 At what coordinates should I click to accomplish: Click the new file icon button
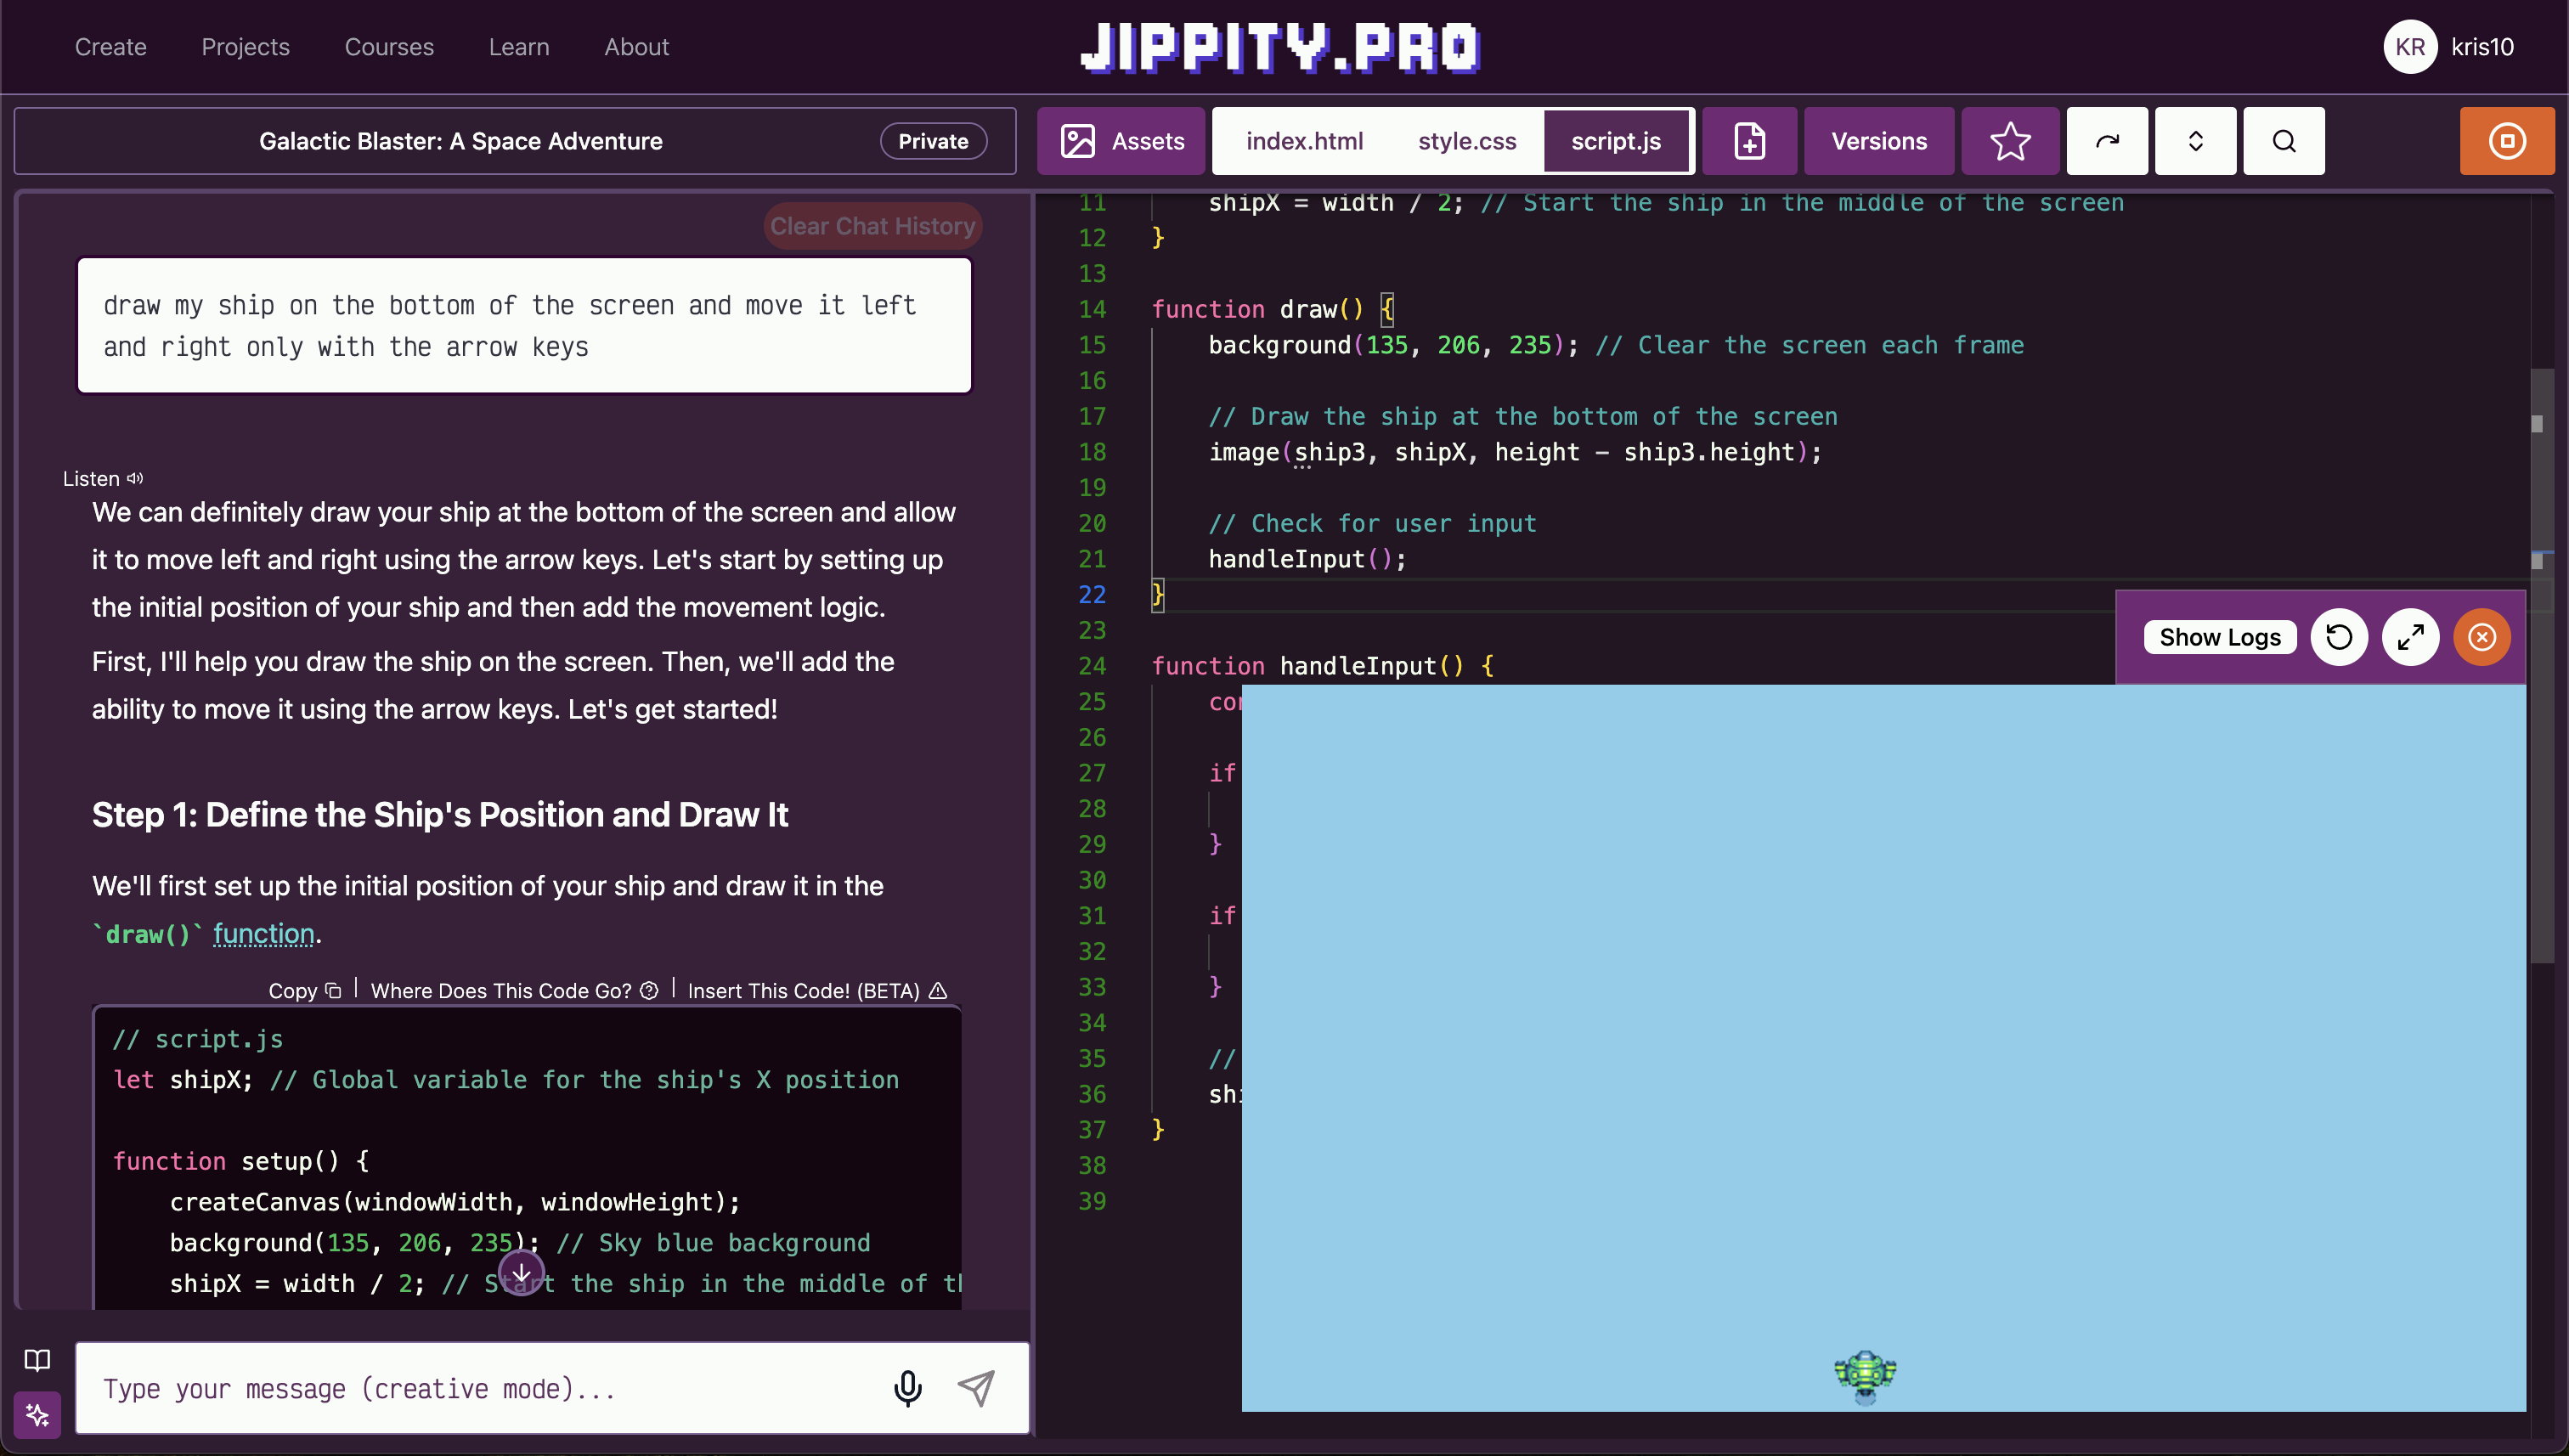pyautogui.click(x=1749, y=141)
